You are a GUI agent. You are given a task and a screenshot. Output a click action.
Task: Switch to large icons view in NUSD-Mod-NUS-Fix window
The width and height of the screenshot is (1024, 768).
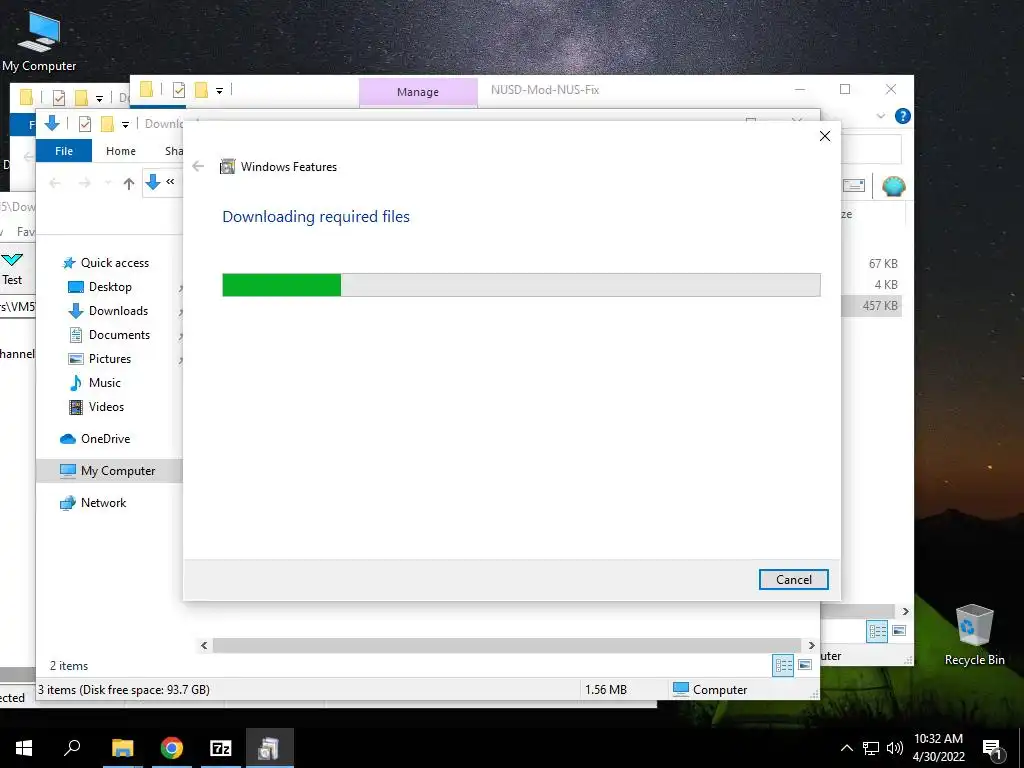899,631
